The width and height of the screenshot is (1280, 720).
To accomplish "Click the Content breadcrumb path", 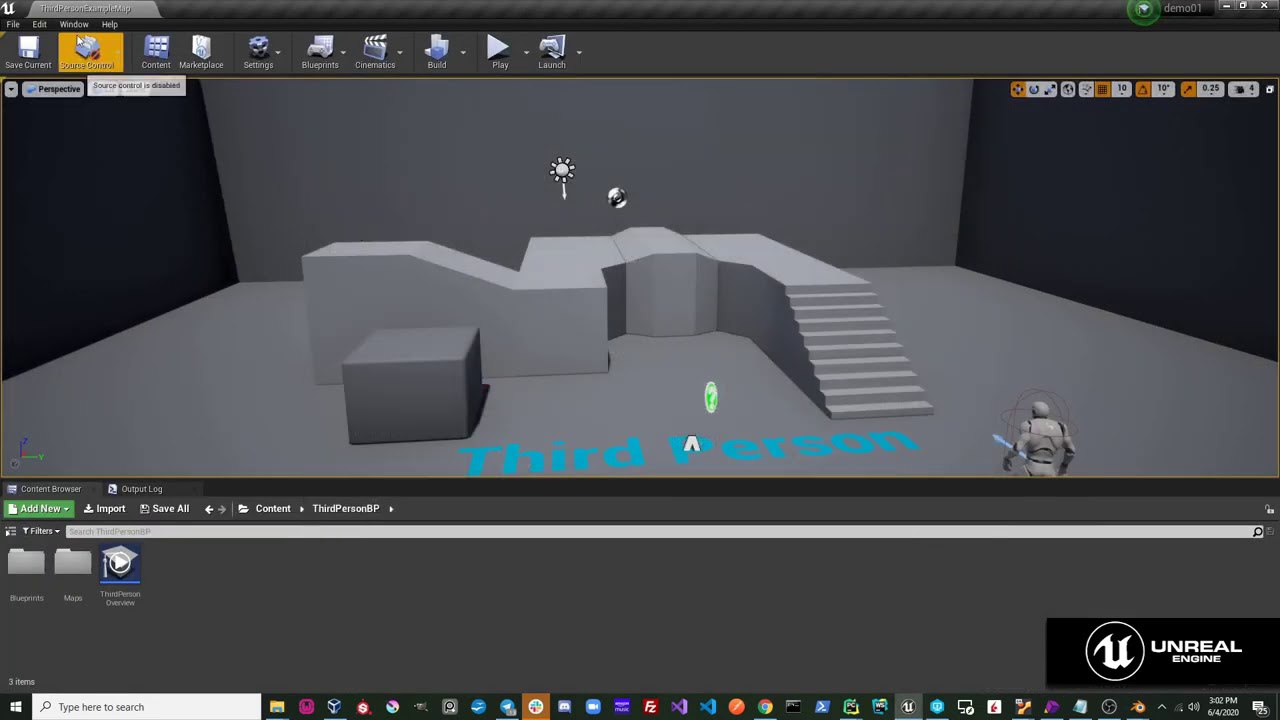I will click(272, 509).
